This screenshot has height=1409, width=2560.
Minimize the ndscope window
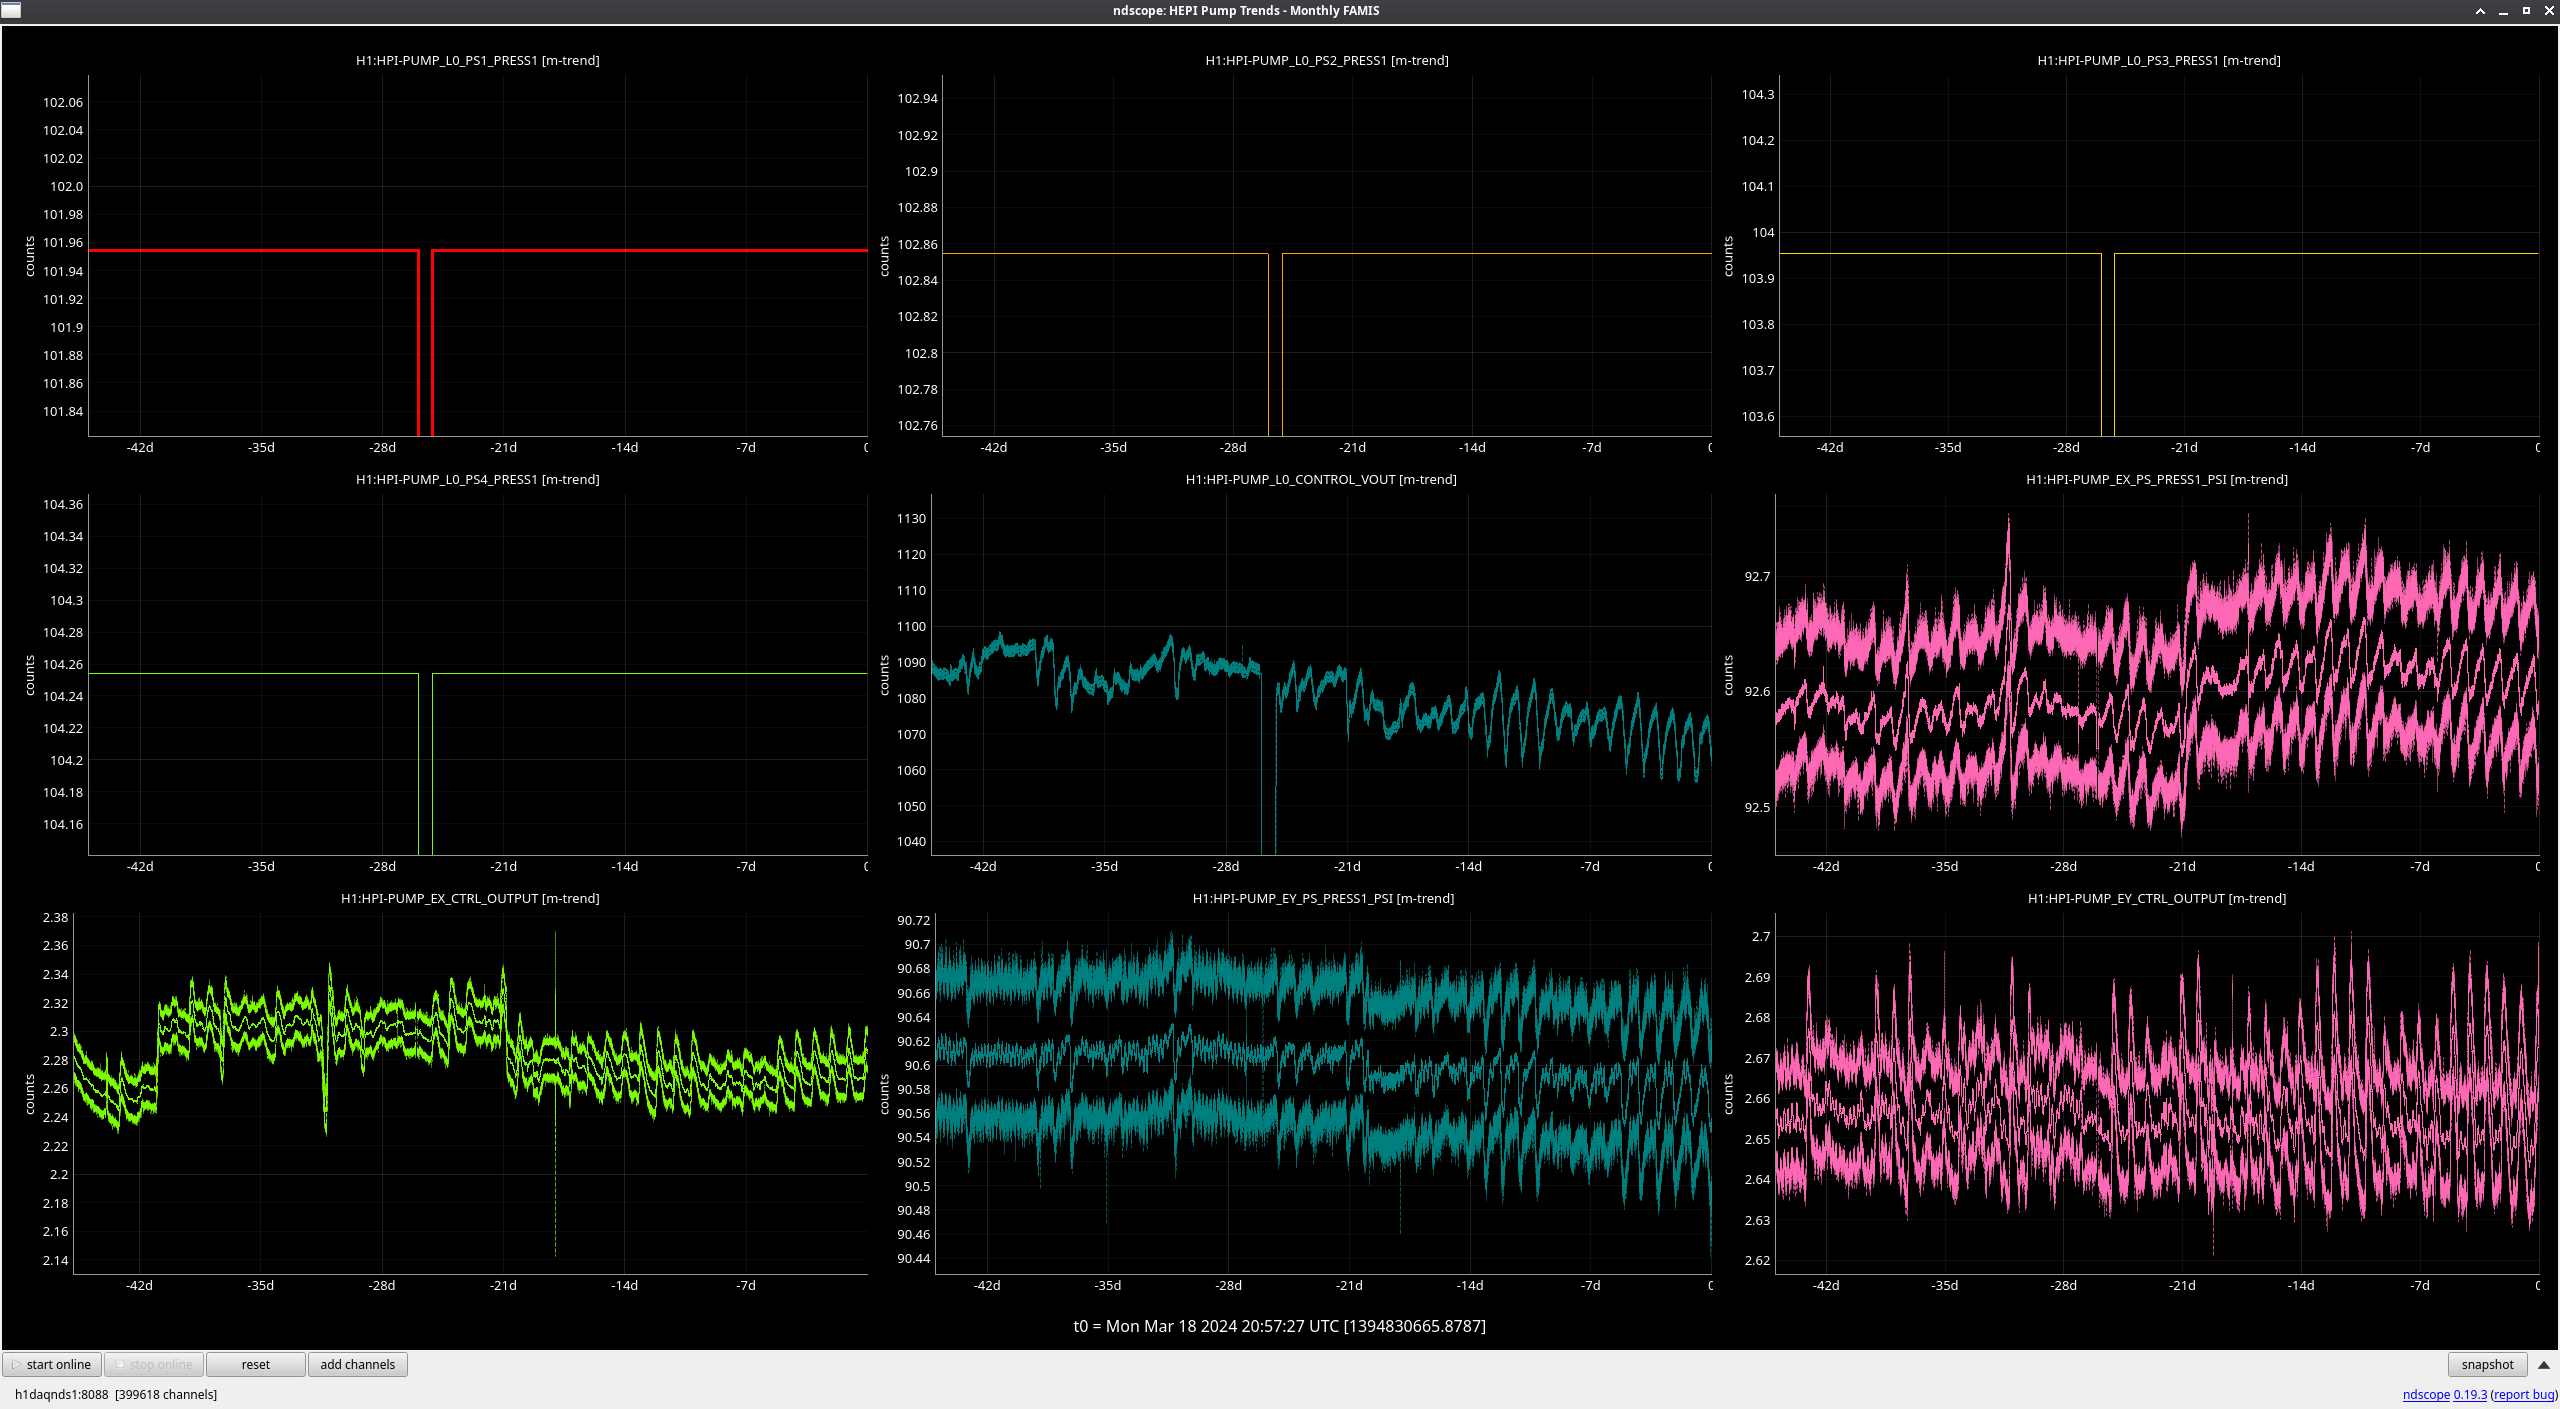tap(2503, 11)
